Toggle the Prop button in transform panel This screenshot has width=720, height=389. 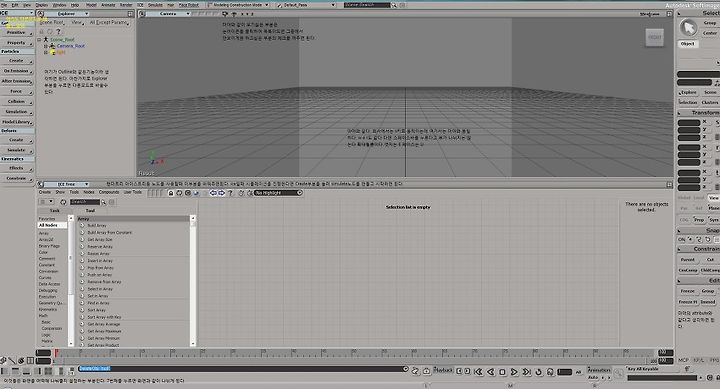click(699, 220)
